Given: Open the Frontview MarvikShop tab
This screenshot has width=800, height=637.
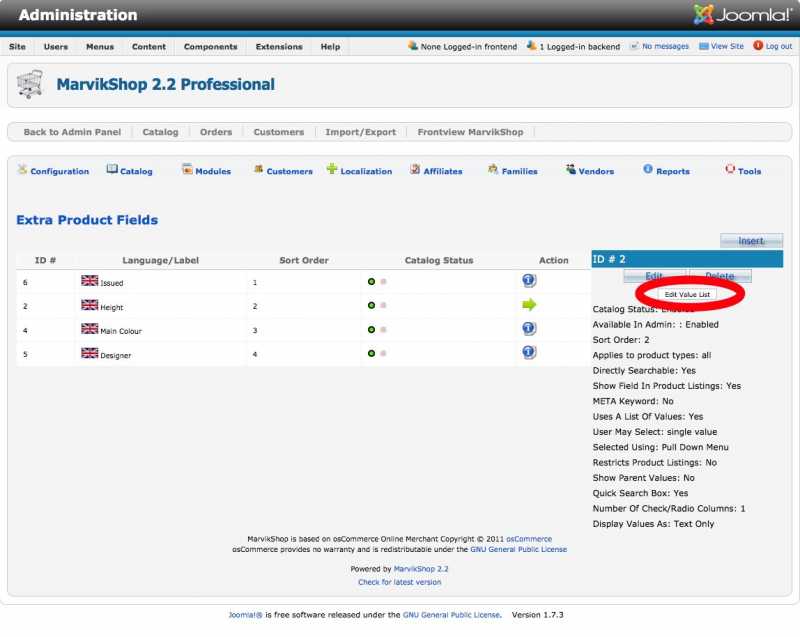Looking at the screenshot, I should (x=470, y=132).
